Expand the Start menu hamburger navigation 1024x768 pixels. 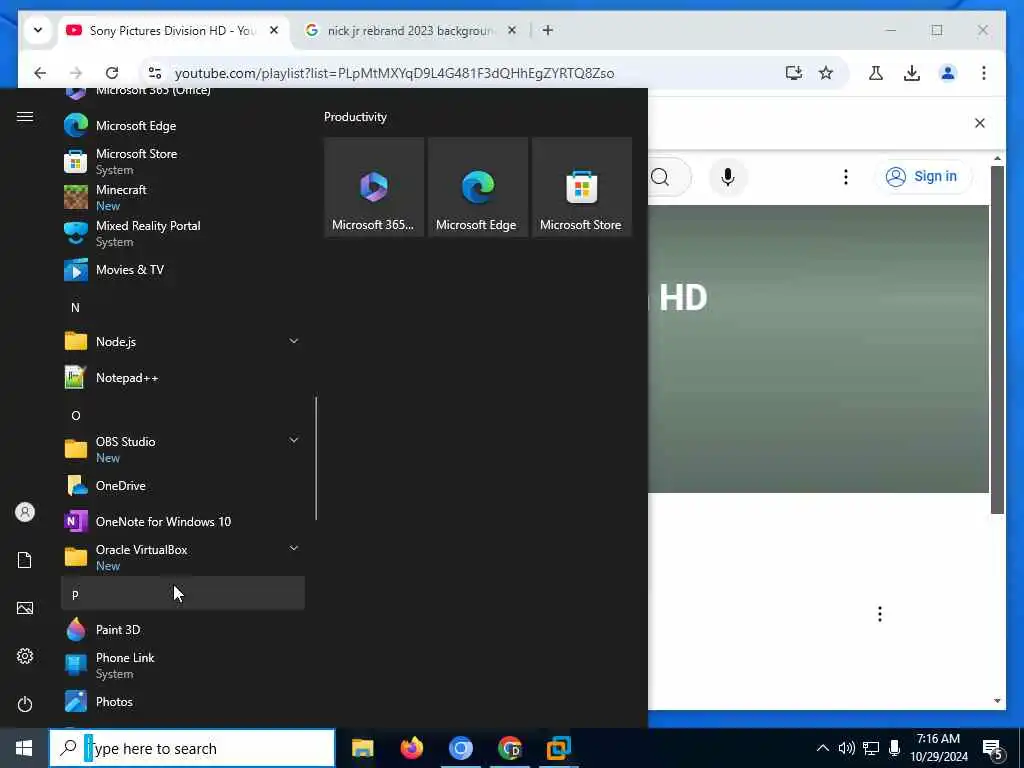tap(25, 117)
